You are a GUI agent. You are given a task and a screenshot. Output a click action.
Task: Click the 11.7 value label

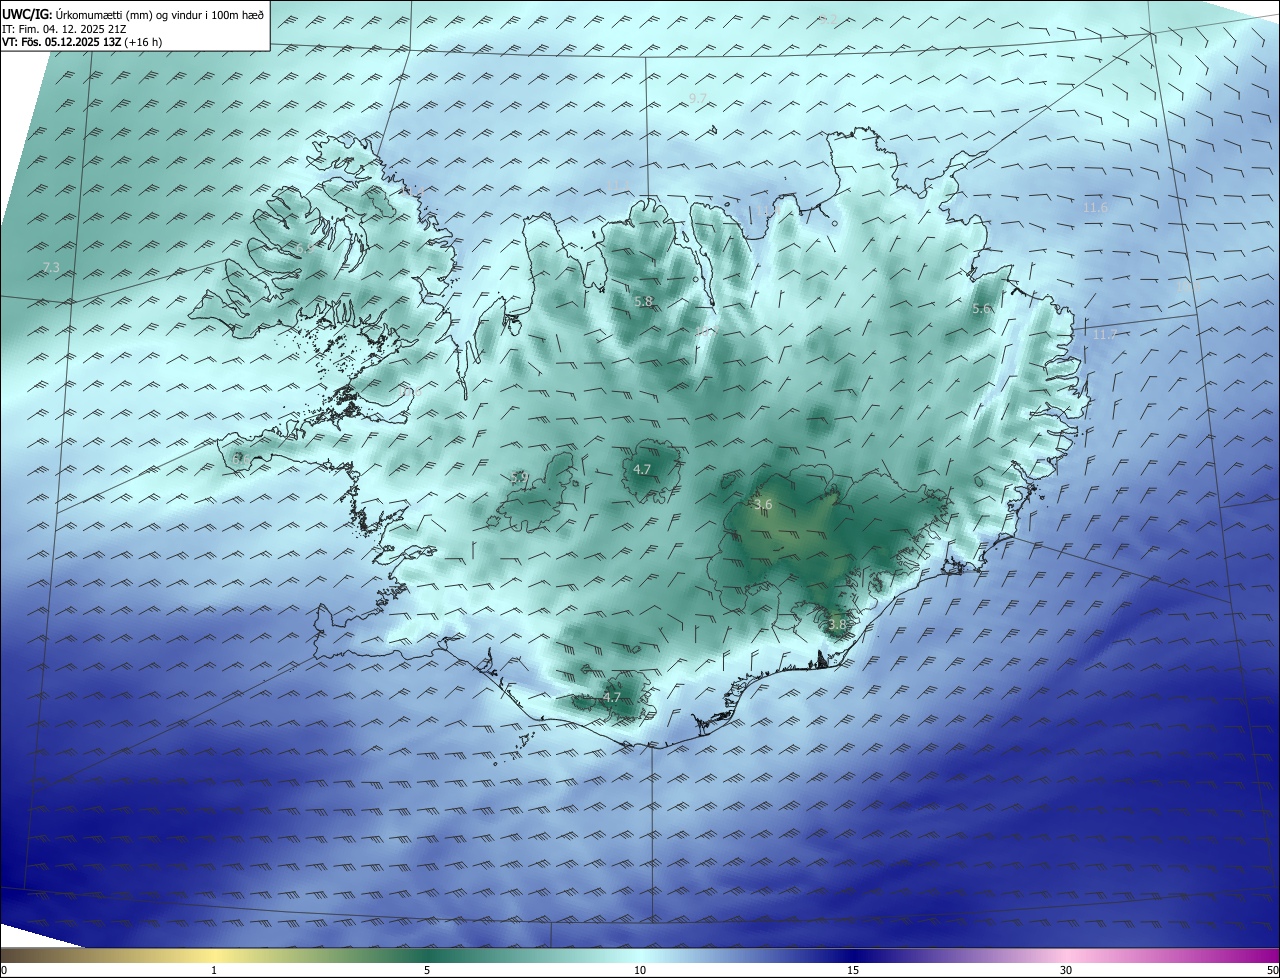coord(1103,335)
